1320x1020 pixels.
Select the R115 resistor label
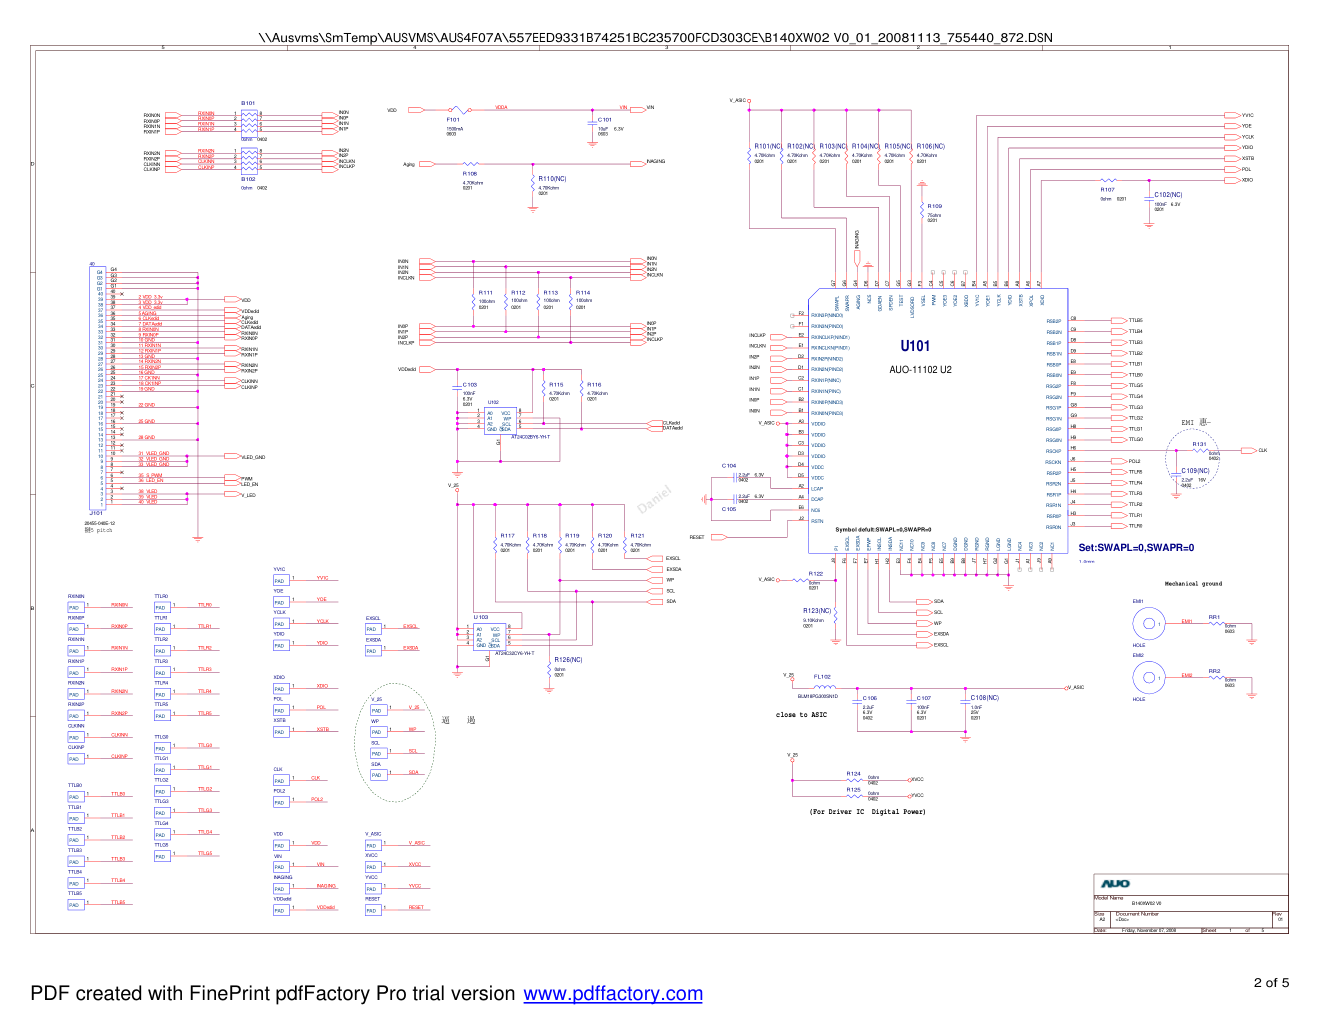(556, 385)
